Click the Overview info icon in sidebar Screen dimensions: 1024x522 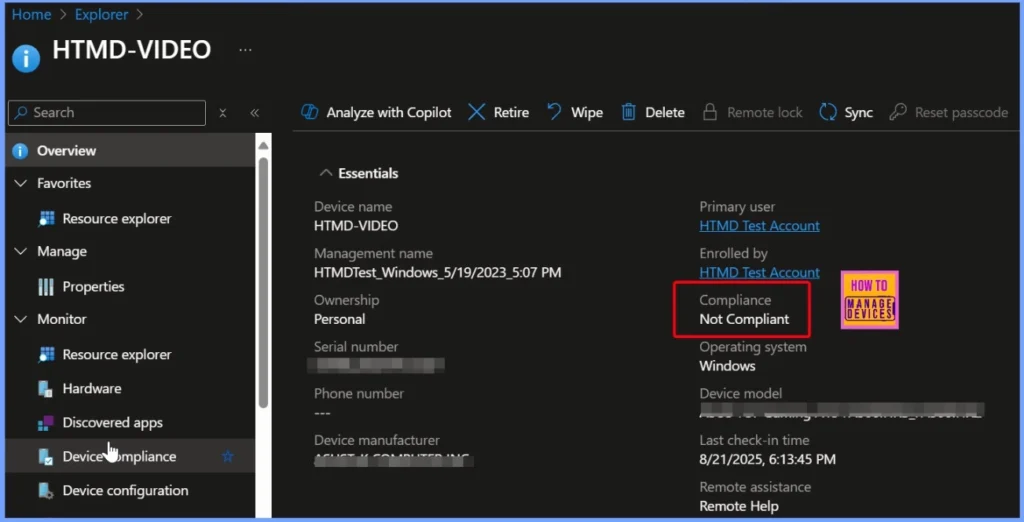[x=20, y=151]
